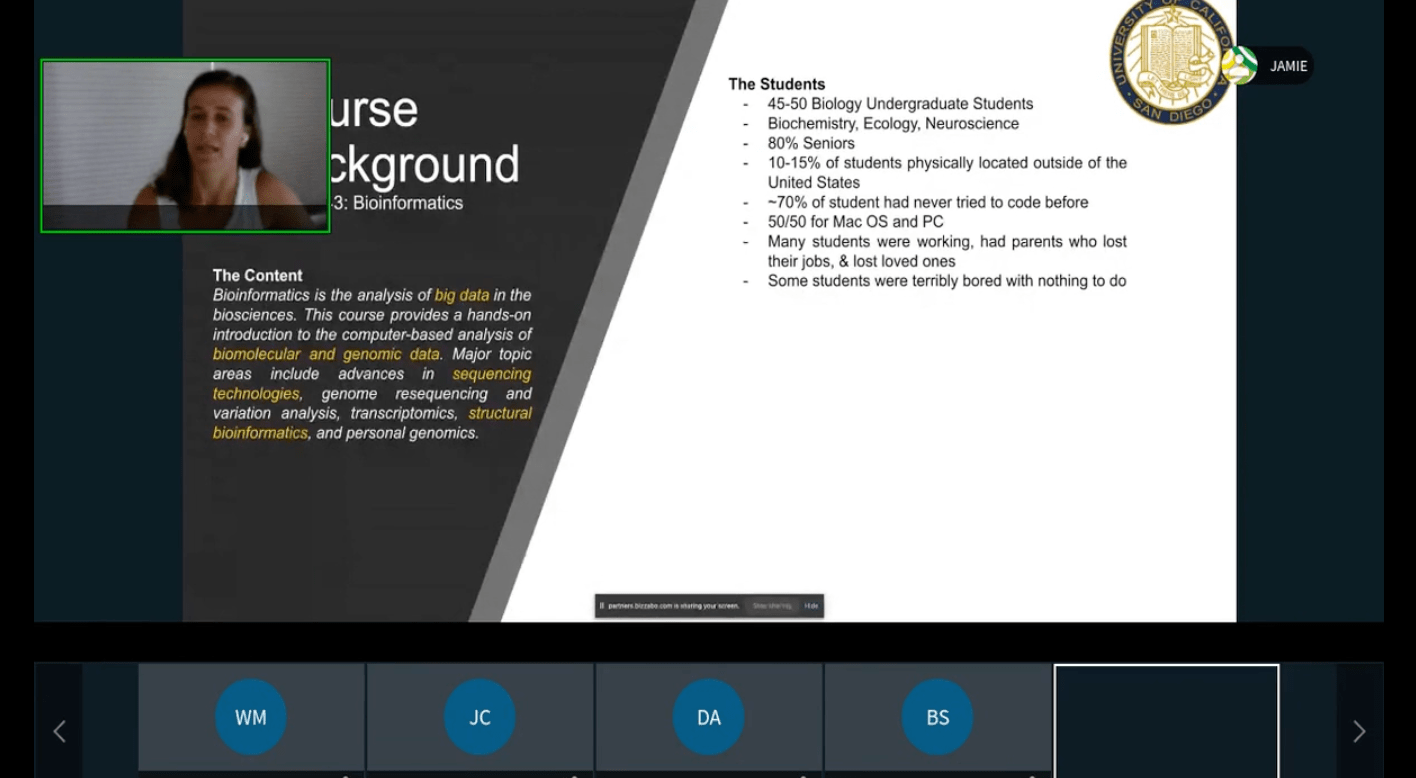The width and height of the screenshot is (1416, 778).
Task: Click Jamie's round profile avatar
Action: click(x=1239, y=66)
